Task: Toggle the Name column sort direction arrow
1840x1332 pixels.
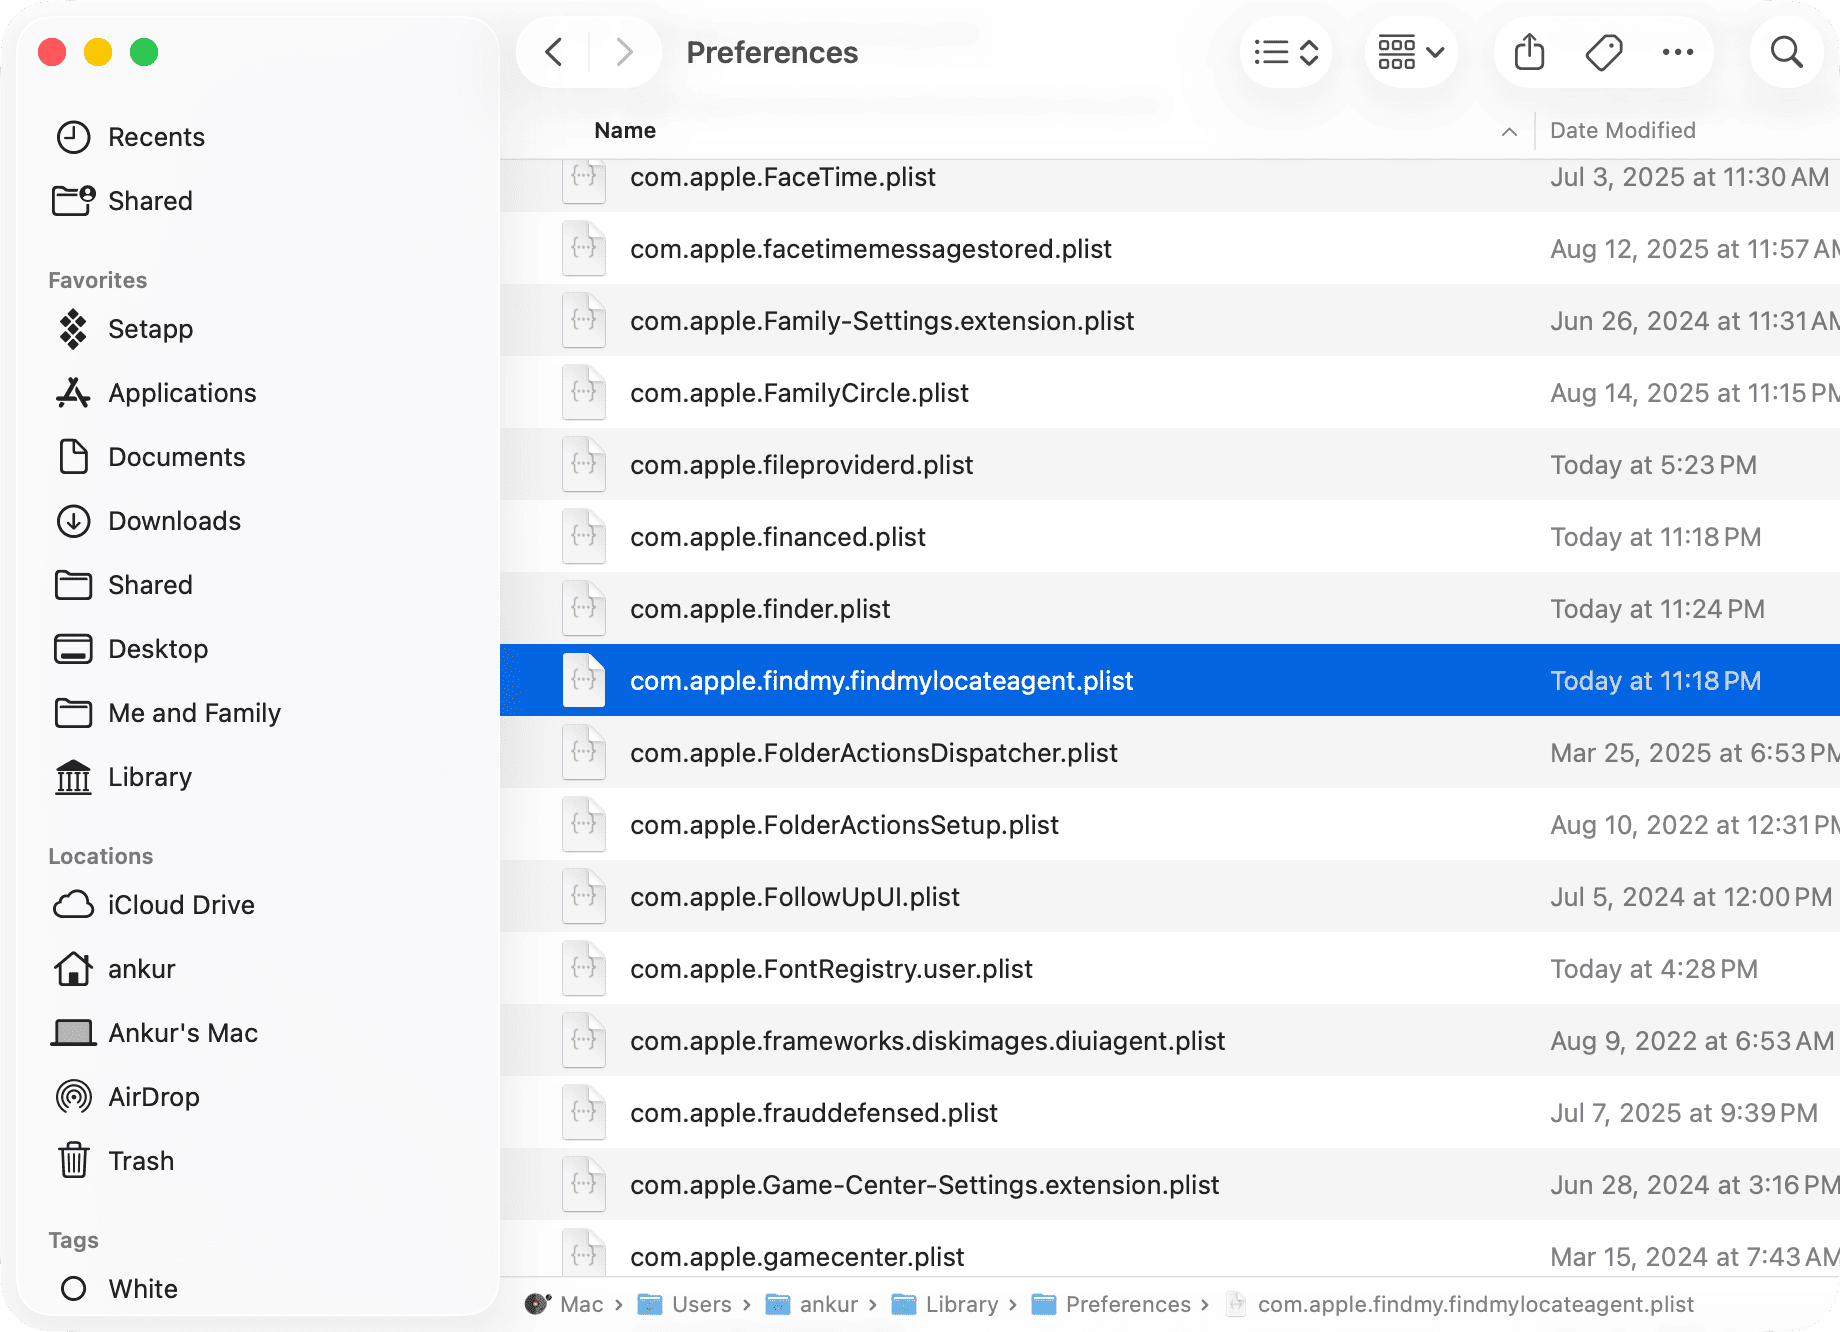Action: pos(1508,131)
